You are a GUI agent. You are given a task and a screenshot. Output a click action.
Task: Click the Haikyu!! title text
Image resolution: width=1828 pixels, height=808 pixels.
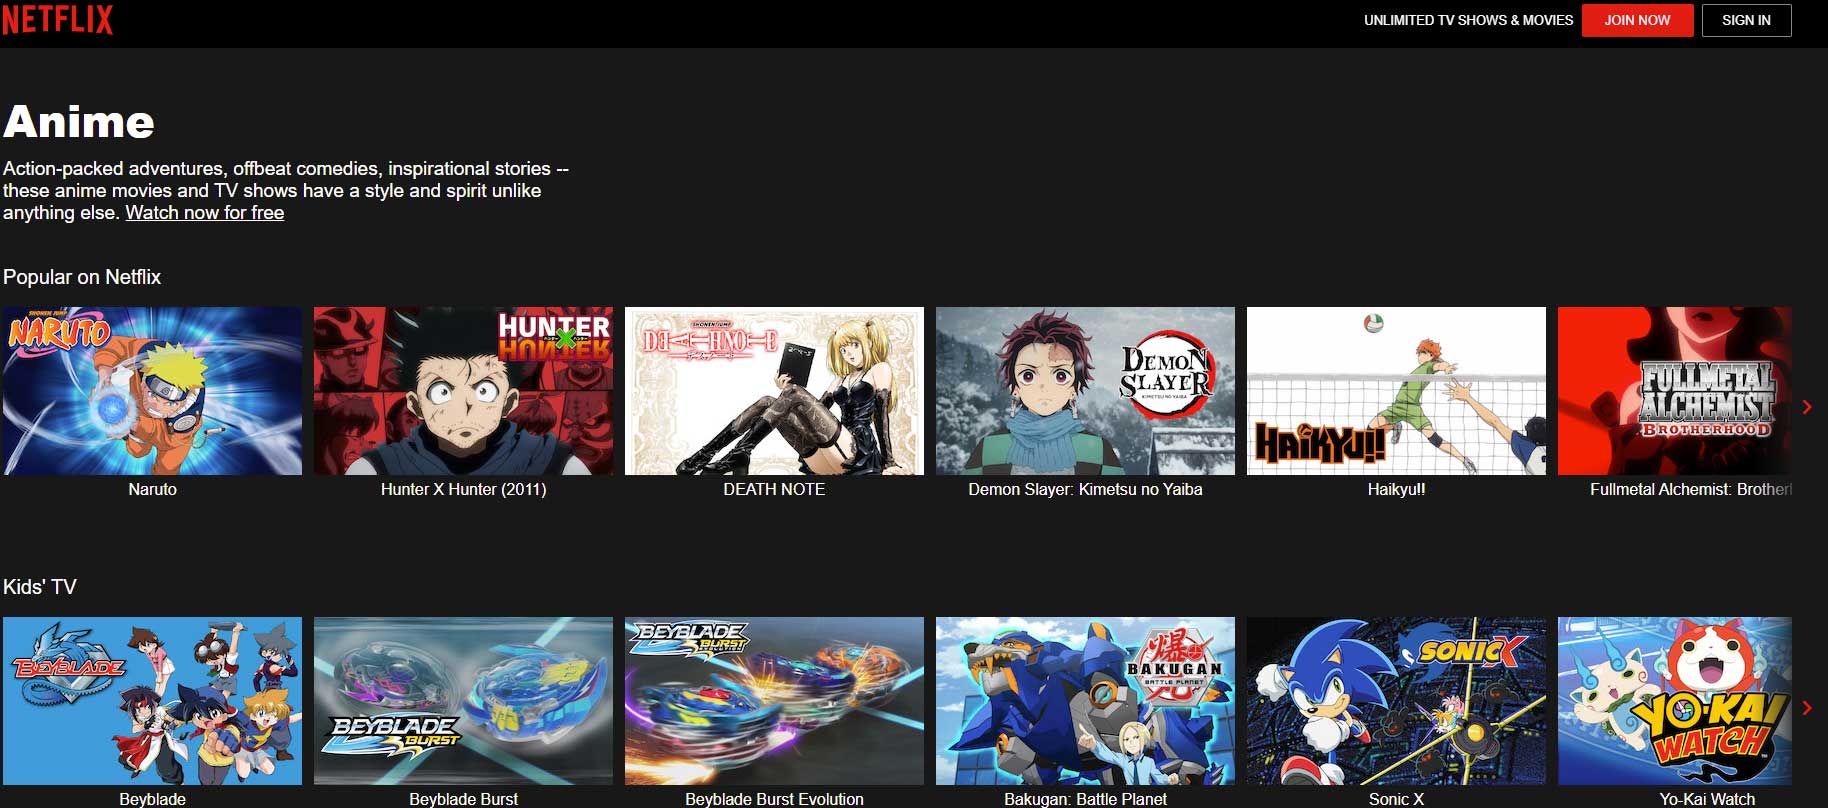(x=1396, y=489)
